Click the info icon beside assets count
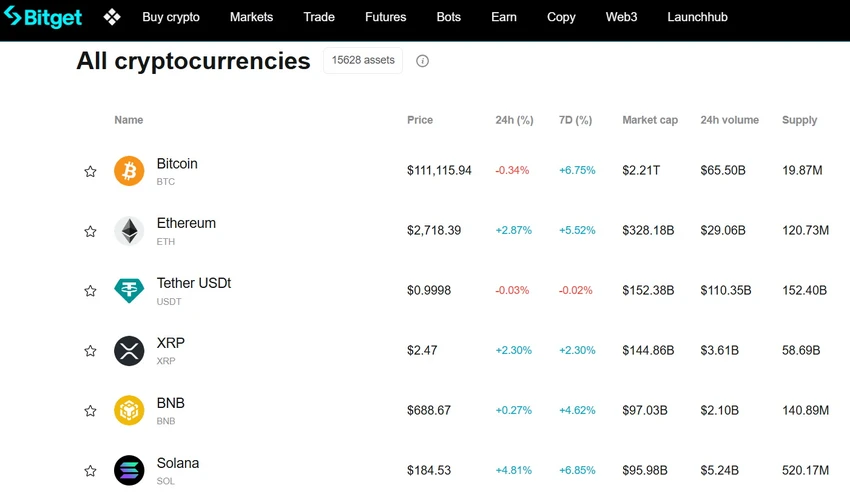This screenshot has height=494, width=850. point(422,61)
